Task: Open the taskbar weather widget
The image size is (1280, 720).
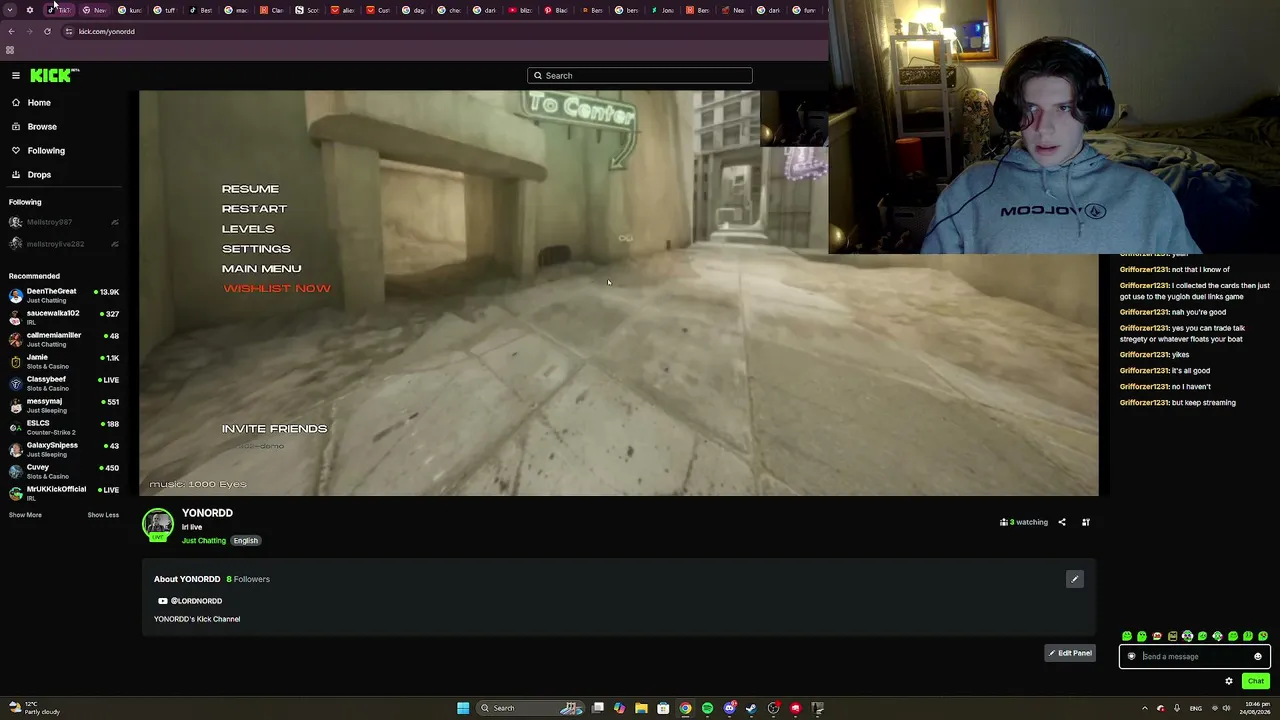Action: tap(34, 708)
